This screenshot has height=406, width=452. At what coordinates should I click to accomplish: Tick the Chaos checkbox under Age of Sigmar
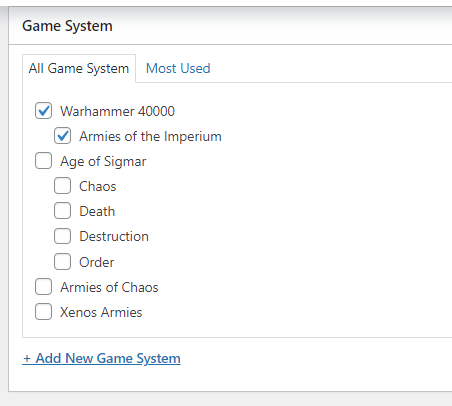tap(62, 186)
